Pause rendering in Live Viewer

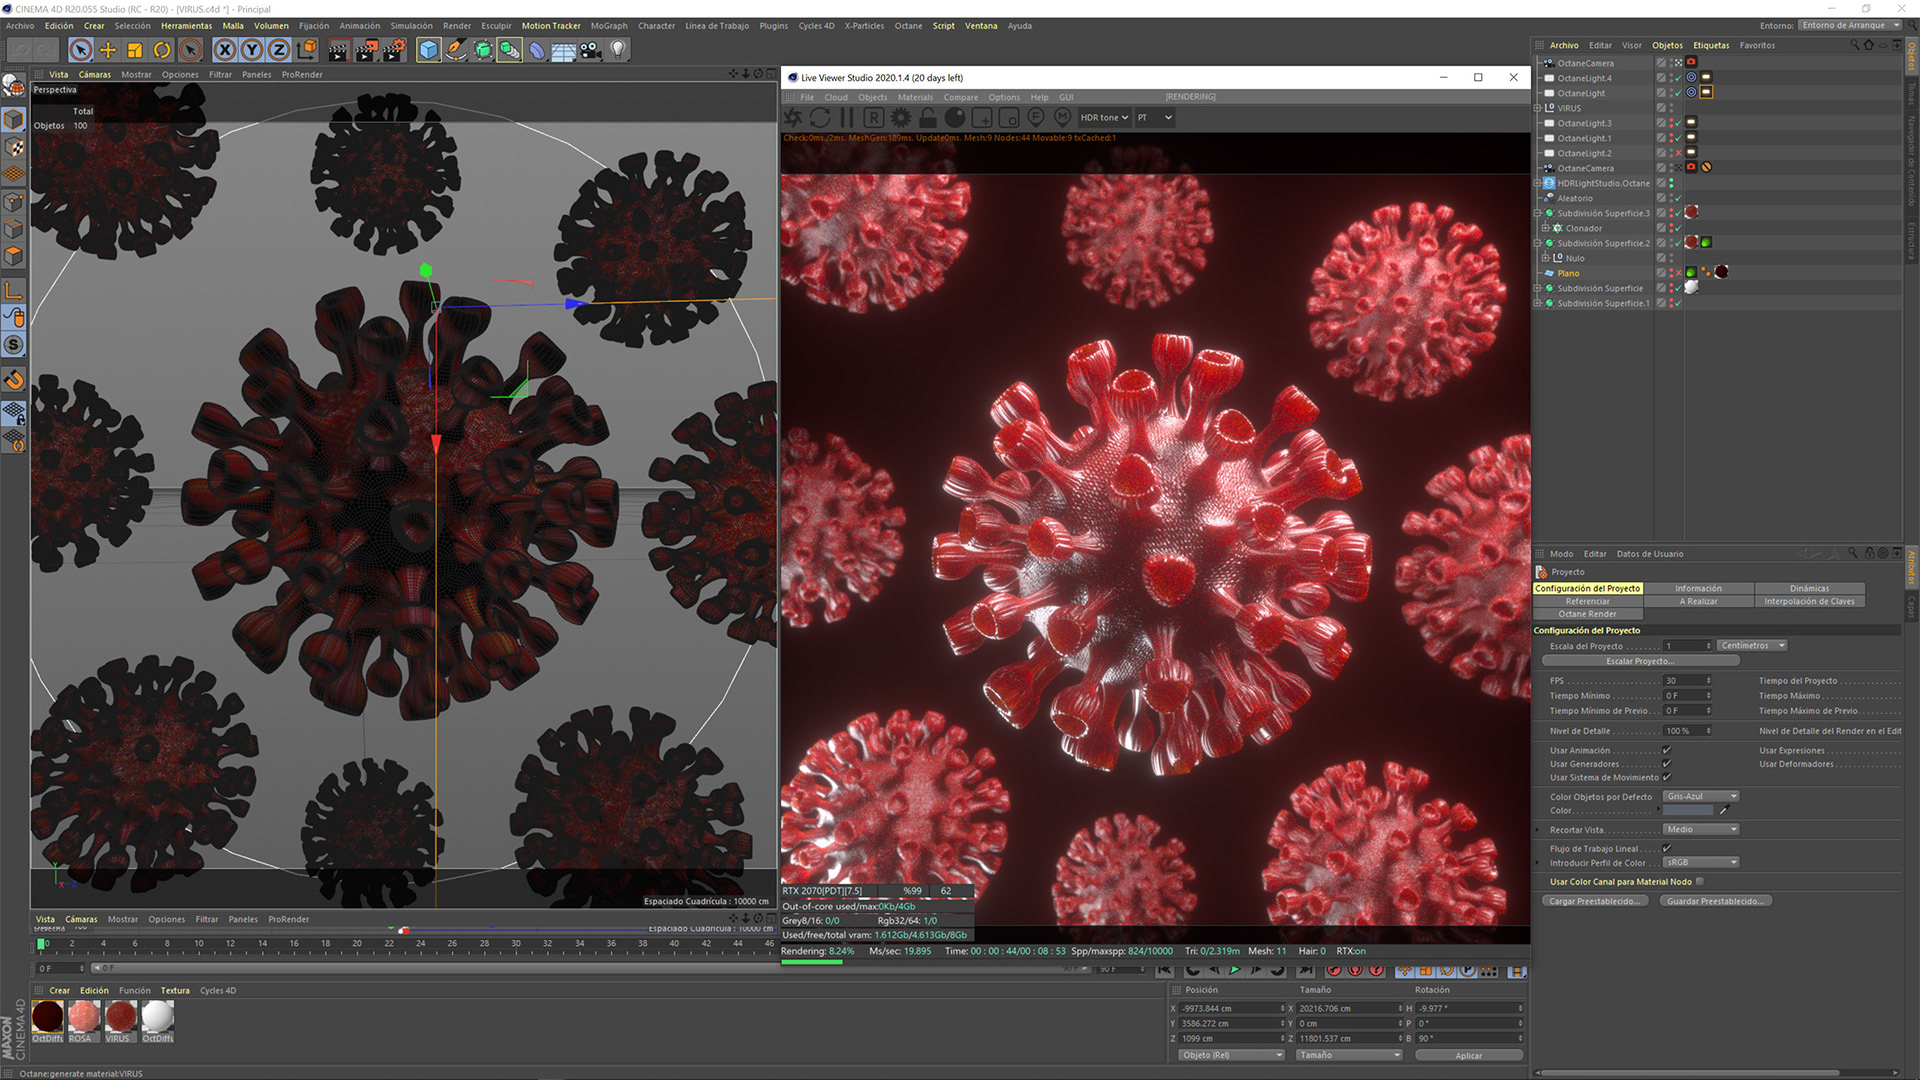pyautogui.click(x=846, y=118)
